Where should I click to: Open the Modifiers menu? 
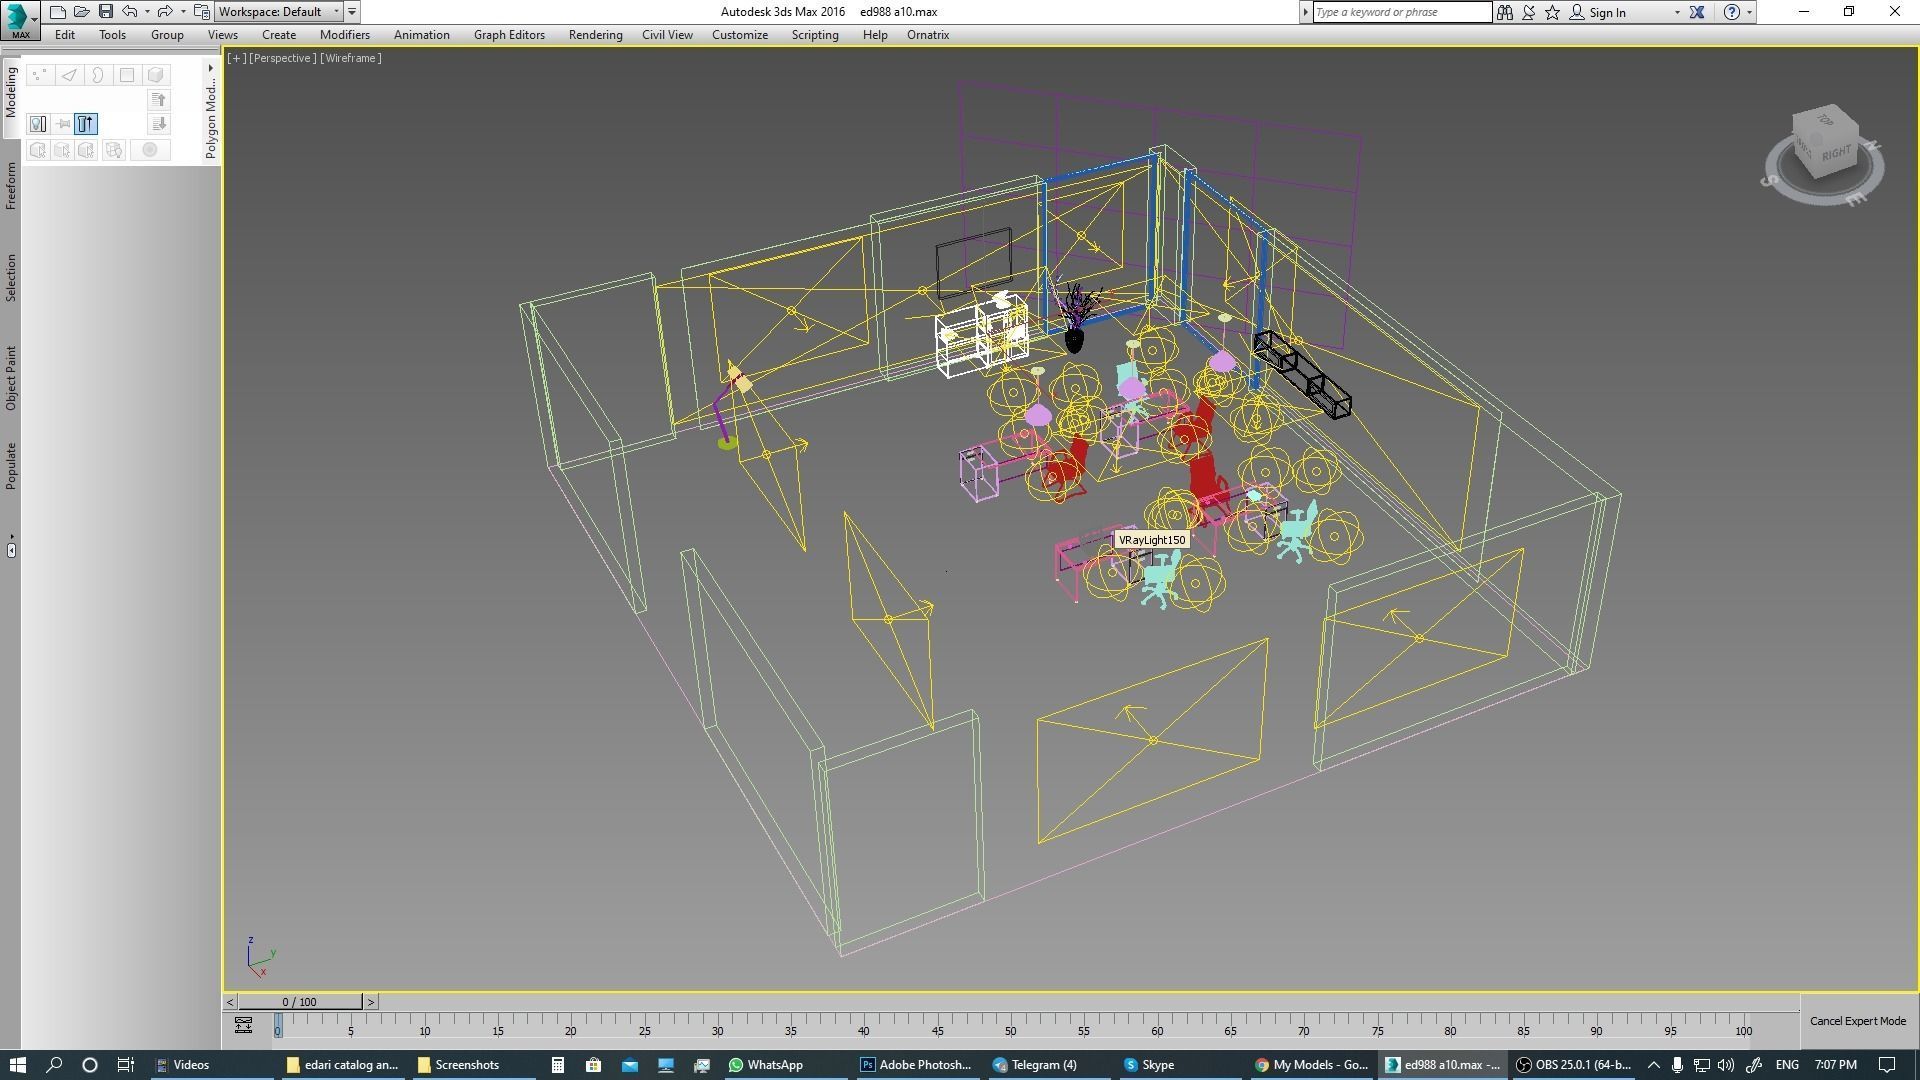(345, 35)
